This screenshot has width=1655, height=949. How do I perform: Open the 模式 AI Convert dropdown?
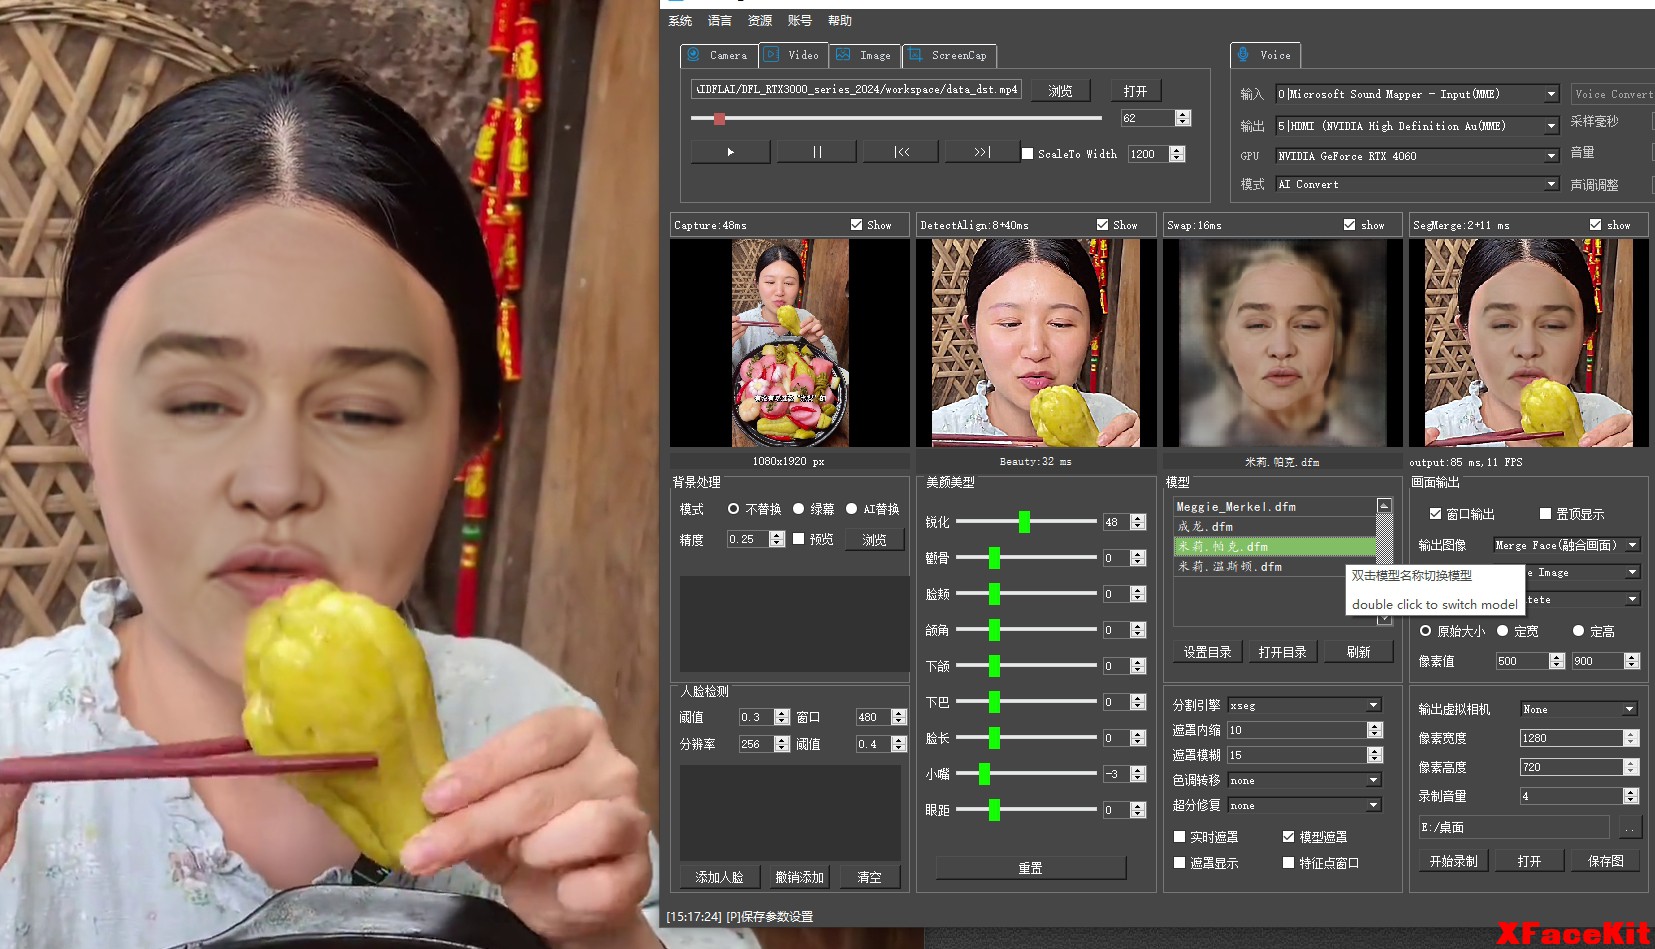(1417, 184)
